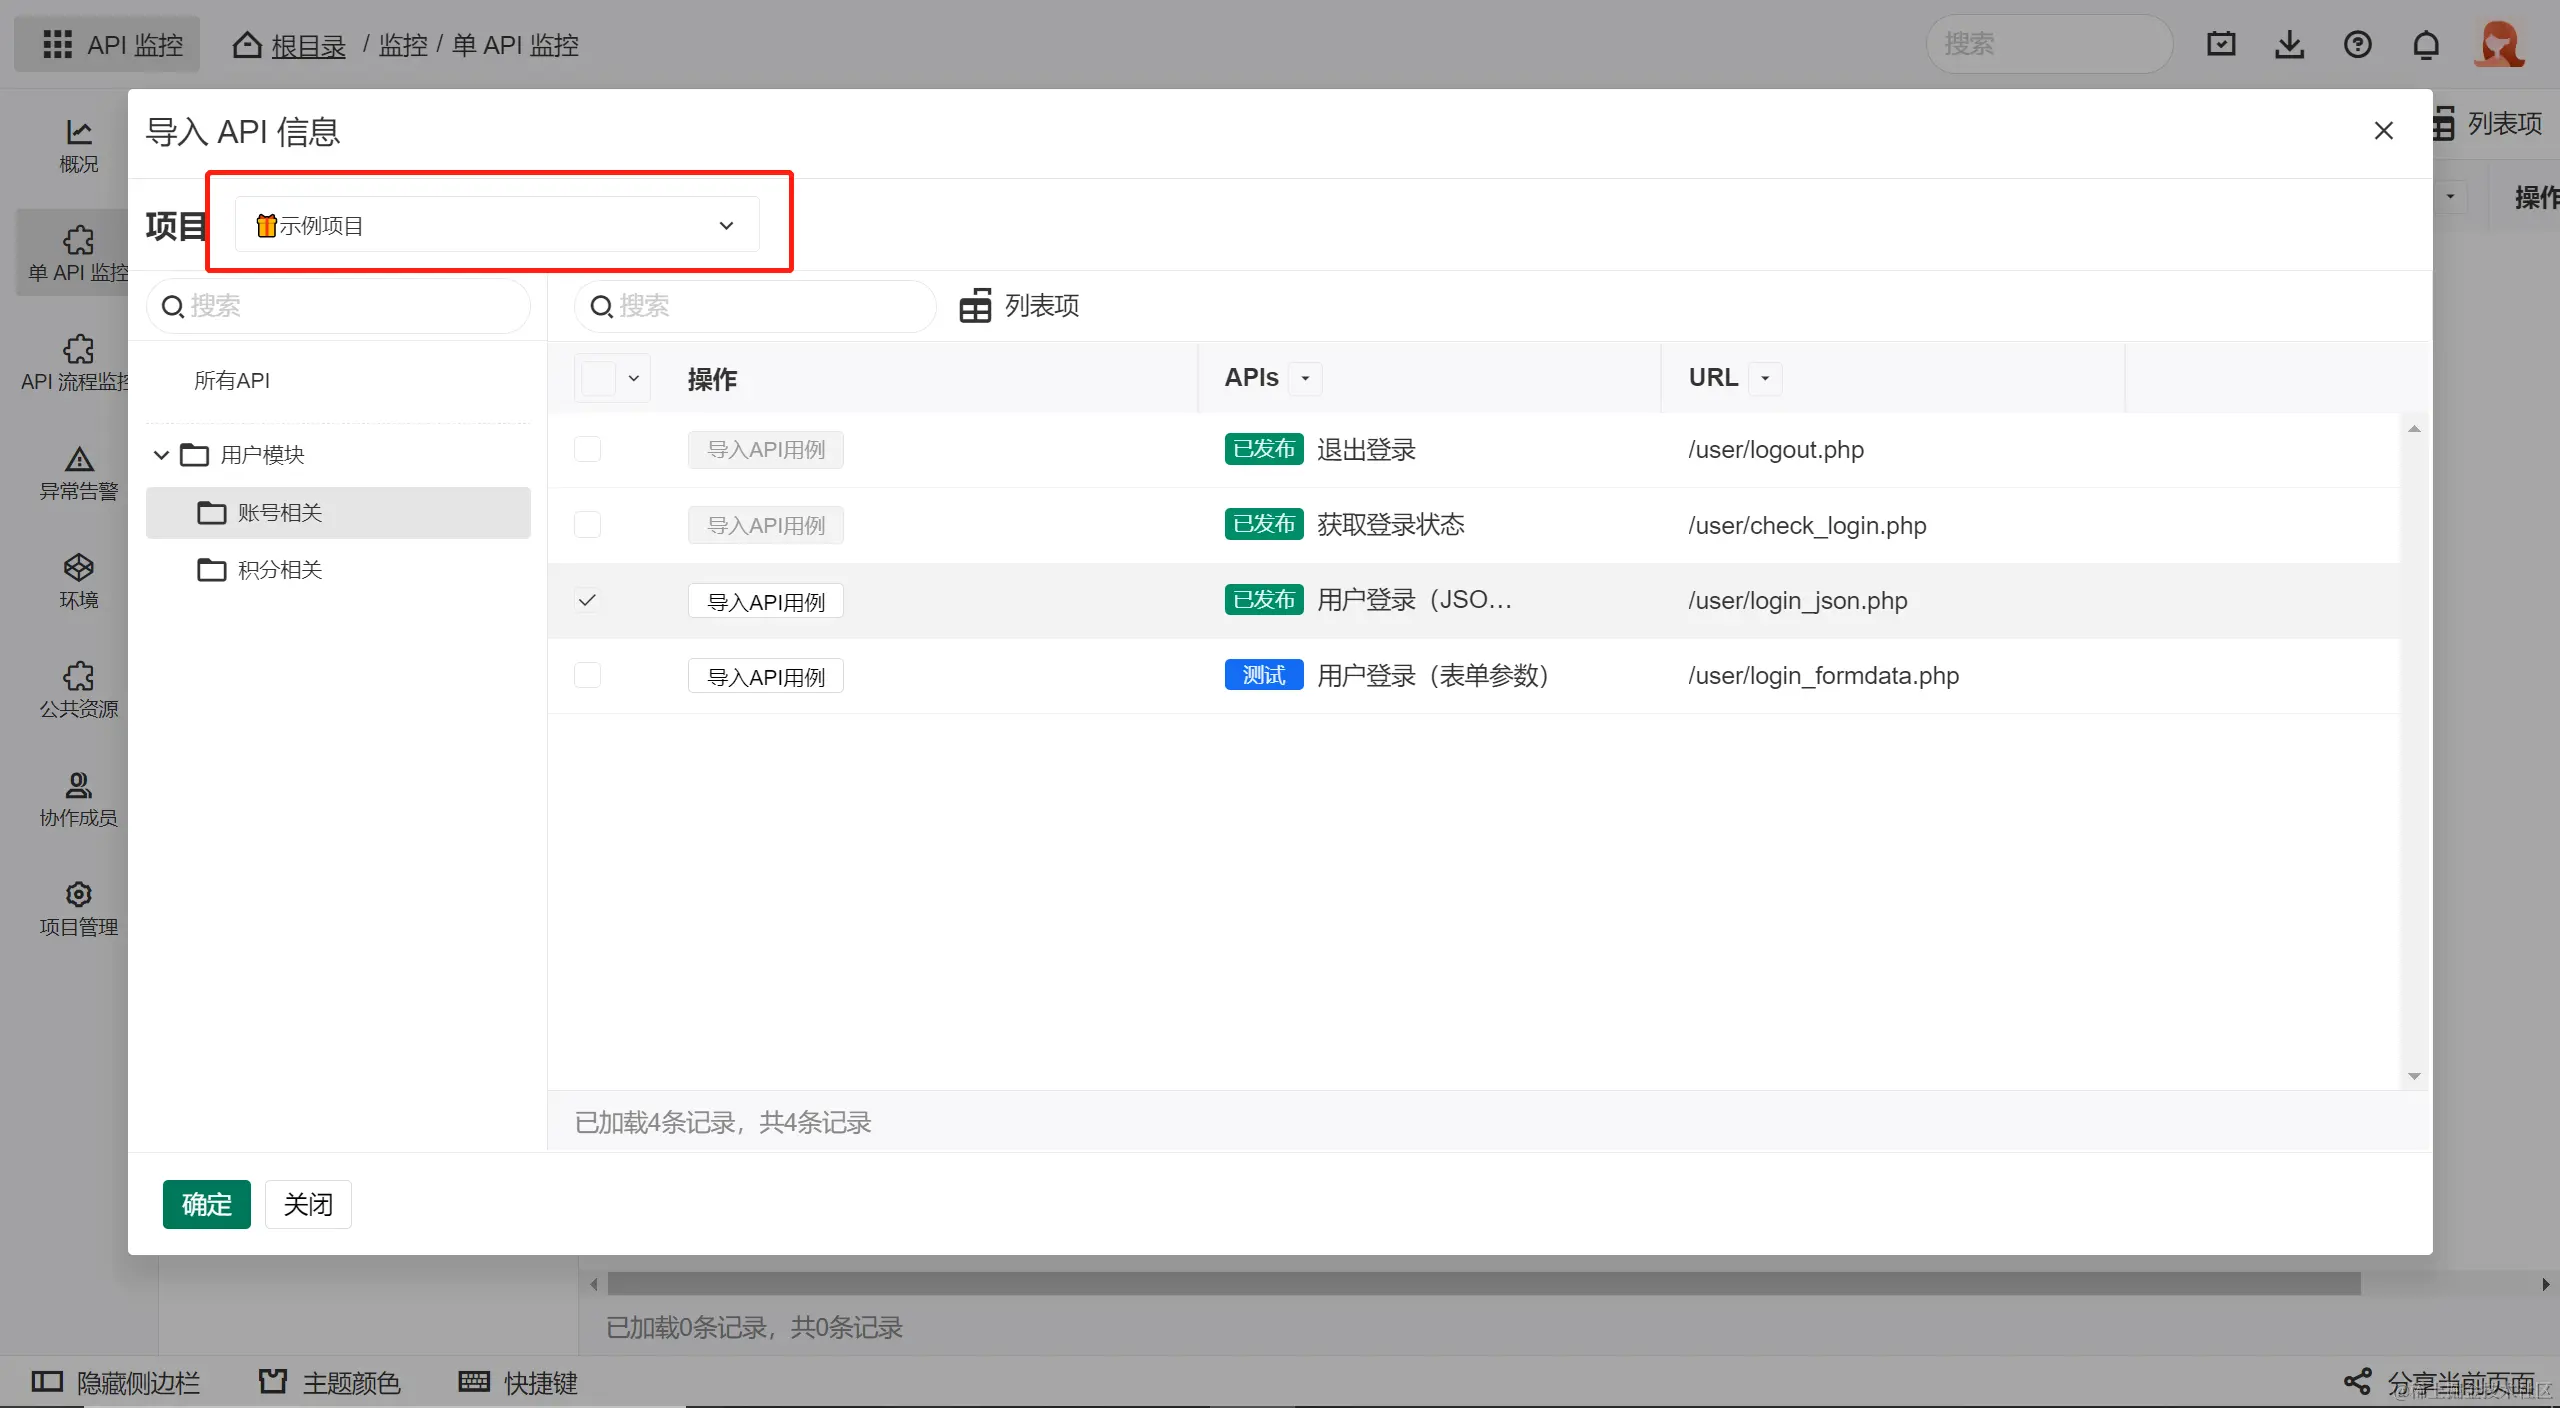The height and width of the screenshot is (1408, 2560).
Task: Select the 积分相关 folder
Action: (280, 570)
